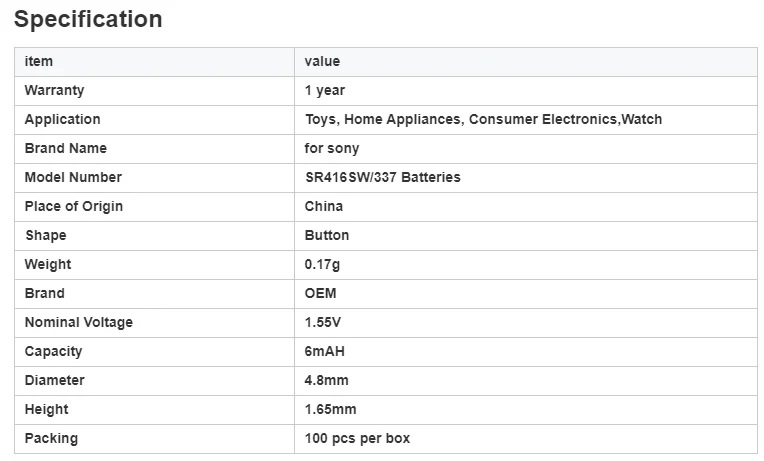The height and width of the screenshot is (461, 764).
Task: Click the OEM brand value
Action: 320,293
